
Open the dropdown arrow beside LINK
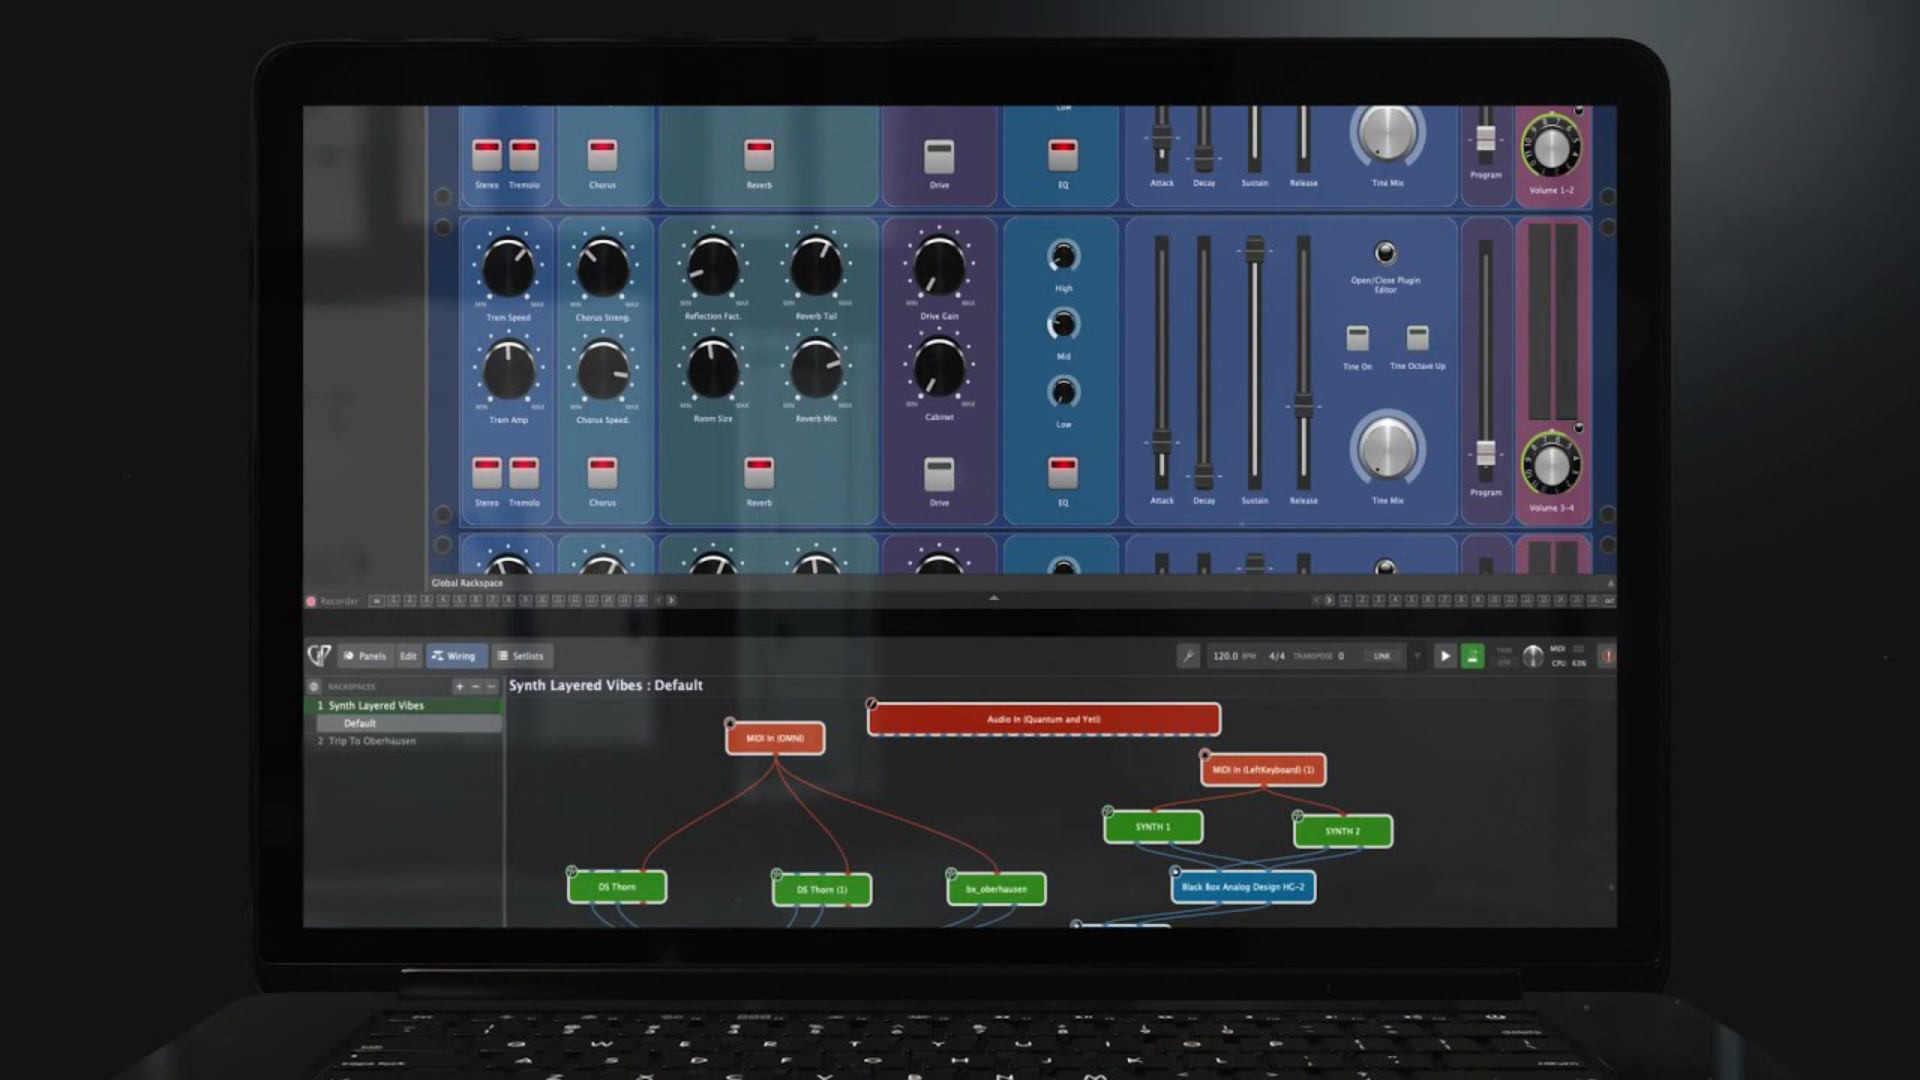tap(1417, 656)
